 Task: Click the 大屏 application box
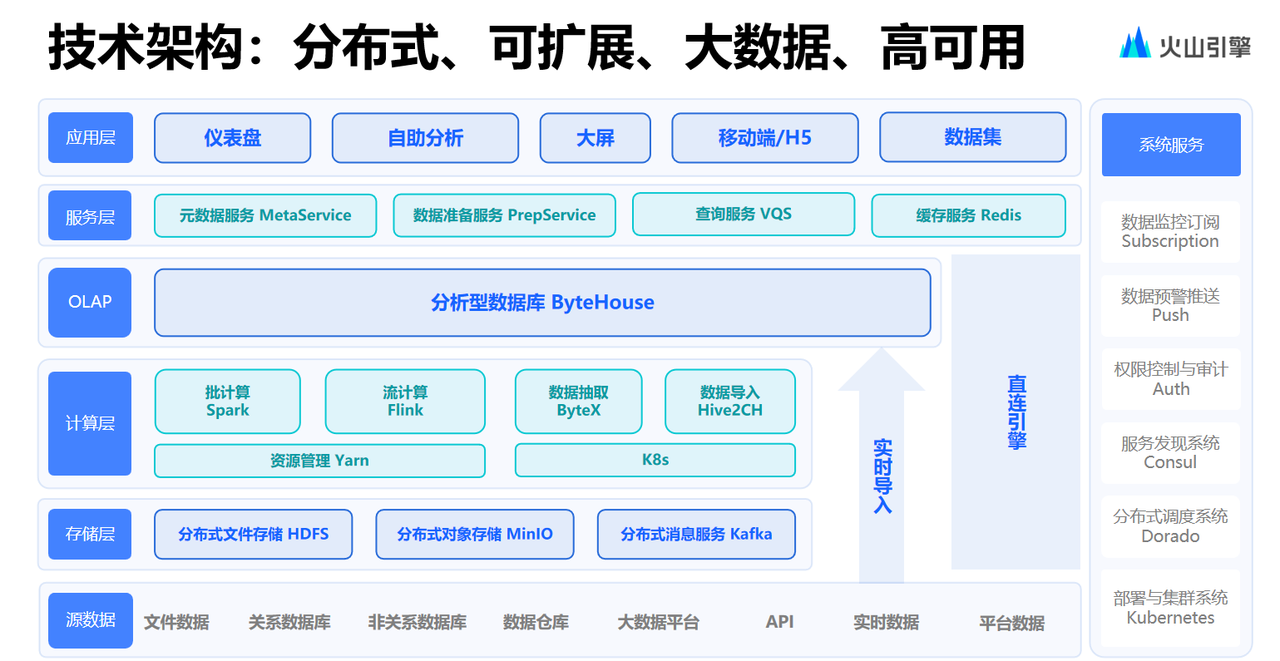tap(595, 138)
